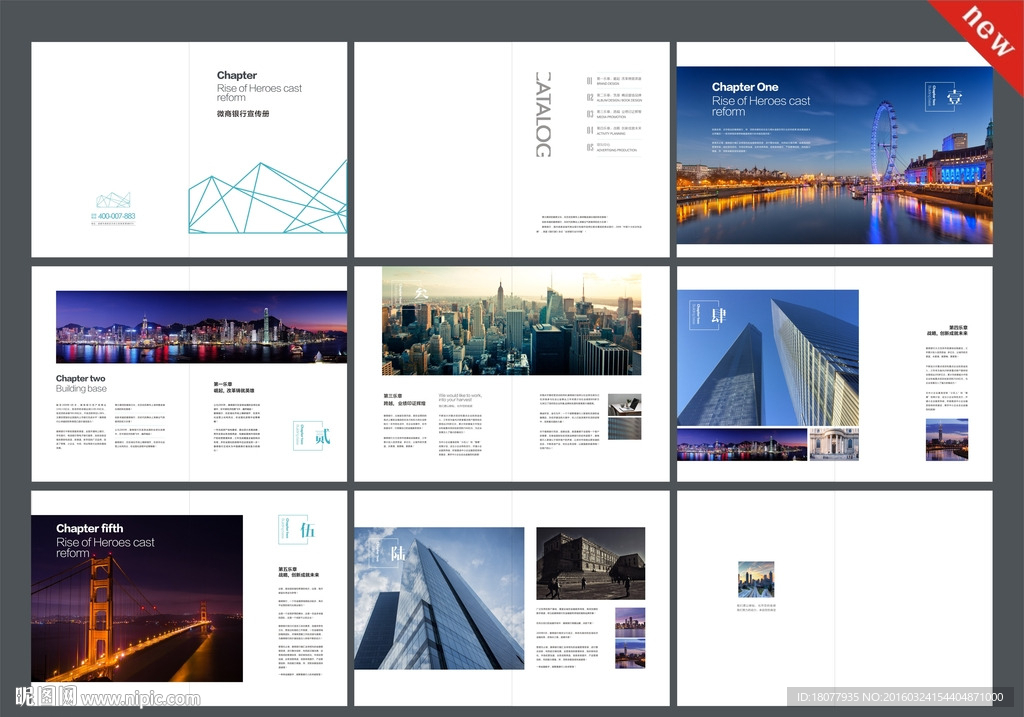Click the vertical CATALOG title
The width and height of the screenshot is (1024, 717).
pos(542,114)
